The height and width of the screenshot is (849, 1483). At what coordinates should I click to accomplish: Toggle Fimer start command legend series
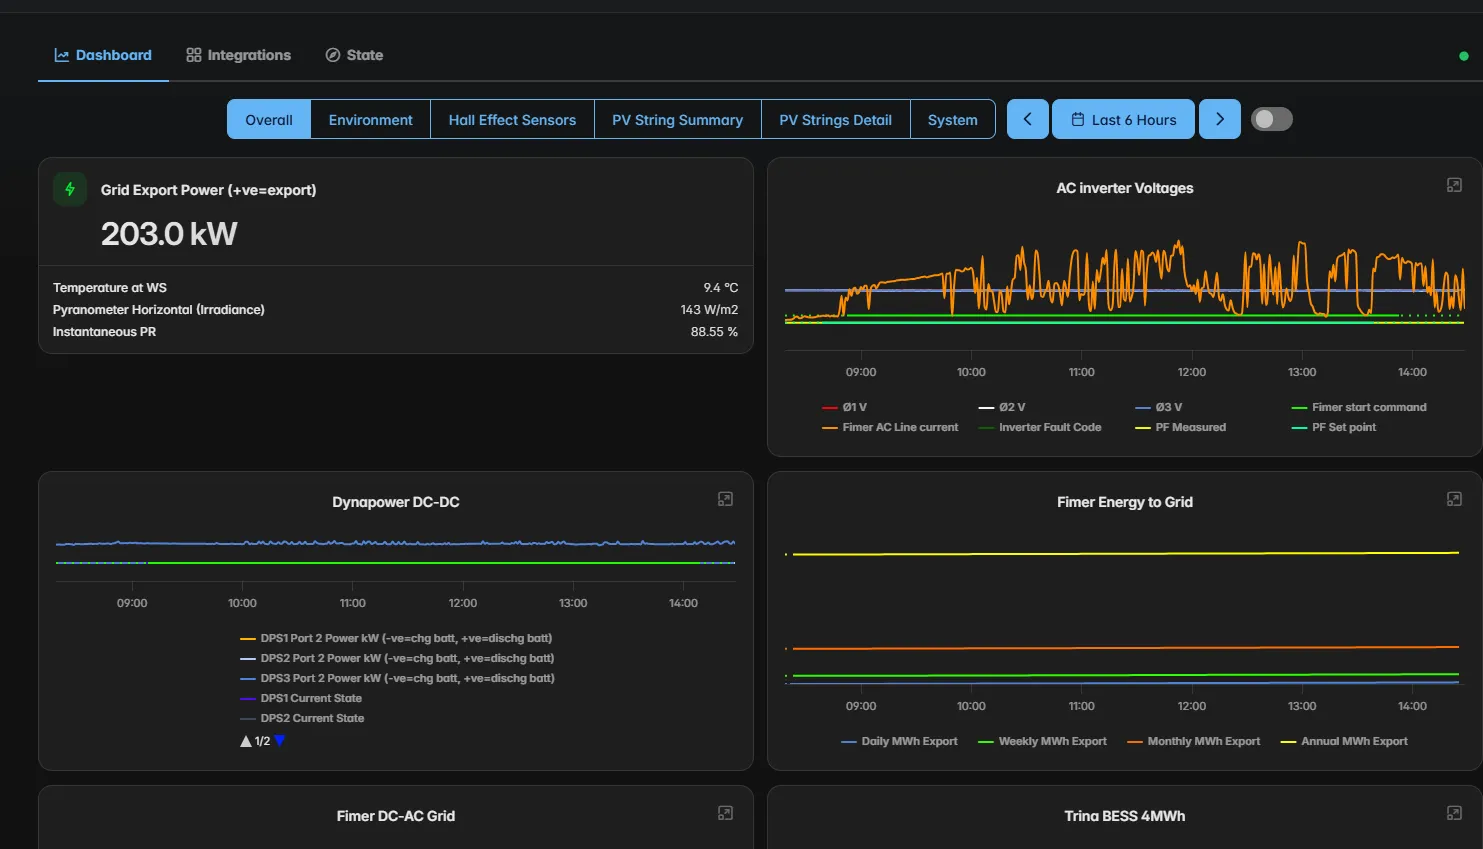pyautogui.click(x=1359, y=407)
